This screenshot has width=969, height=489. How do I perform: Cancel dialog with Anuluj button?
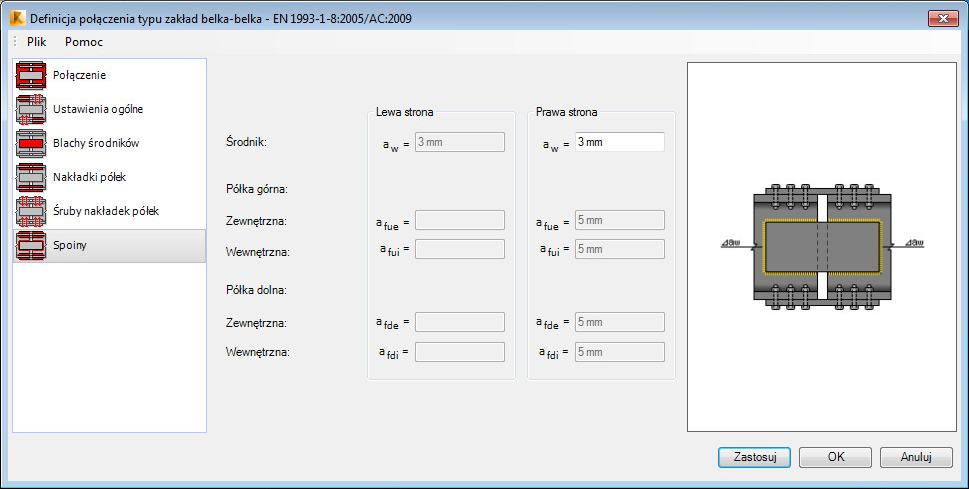click(916, 457)
